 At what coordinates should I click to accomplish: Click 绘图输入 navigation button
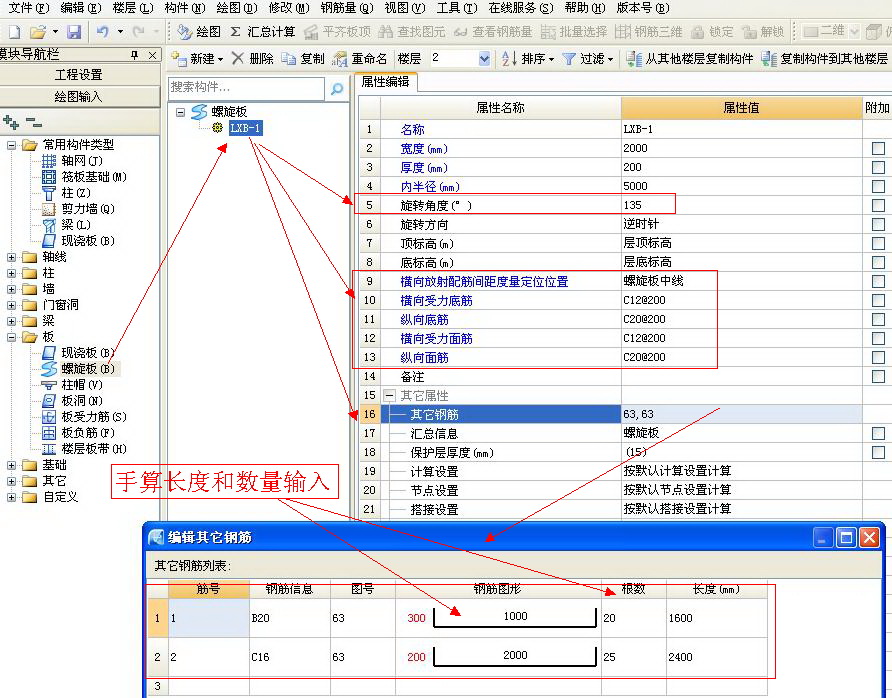pyautogui.click(x=79, y=97)
